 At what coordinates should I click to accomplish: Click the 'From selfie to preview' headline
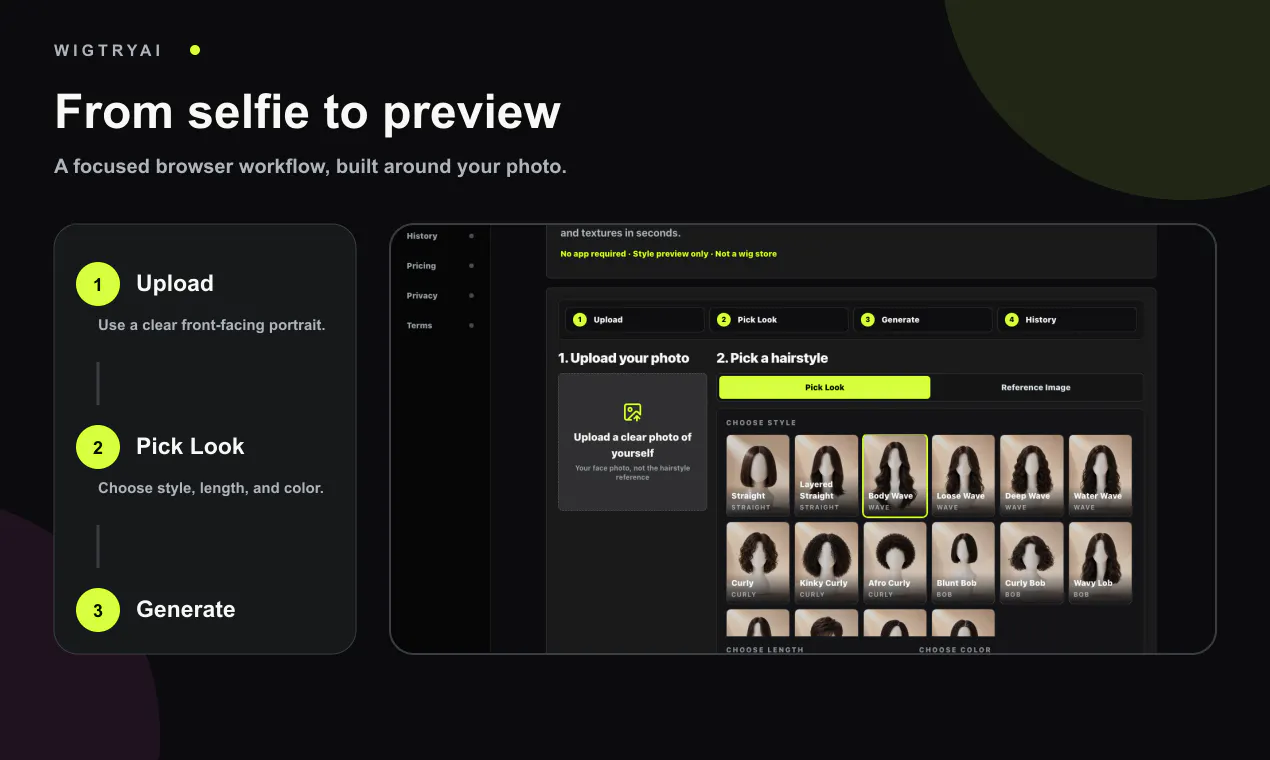point(307,111)
